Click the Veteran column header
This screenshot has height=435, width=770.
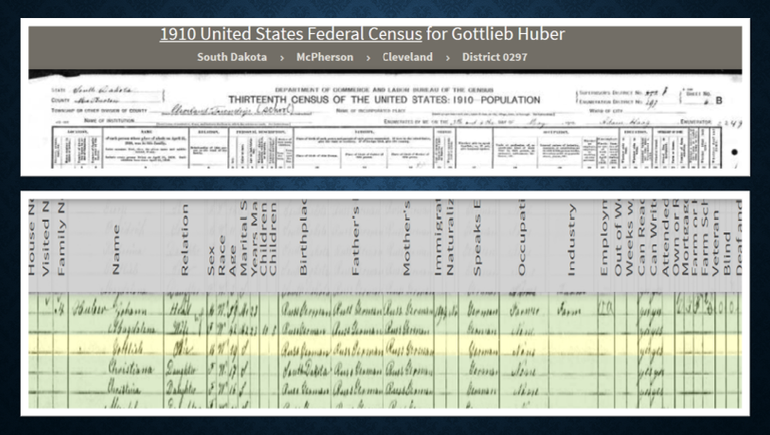point(715,243)
